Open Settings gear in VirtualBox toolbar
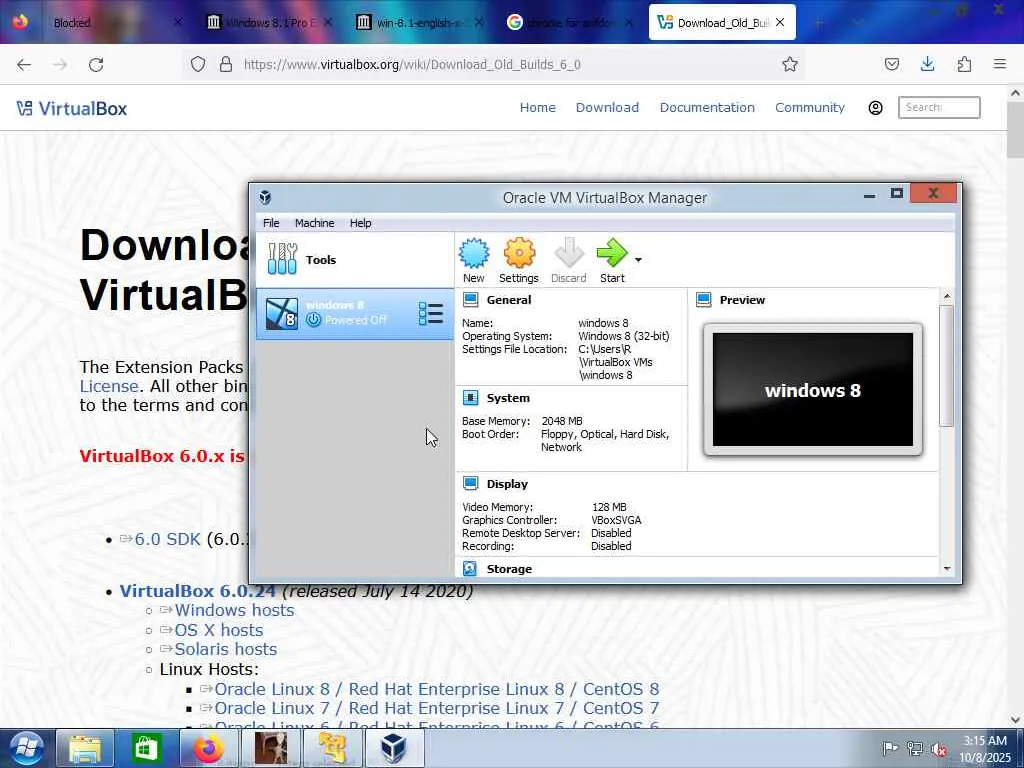This screenshot has height=768, width=1024. point(519,253)
